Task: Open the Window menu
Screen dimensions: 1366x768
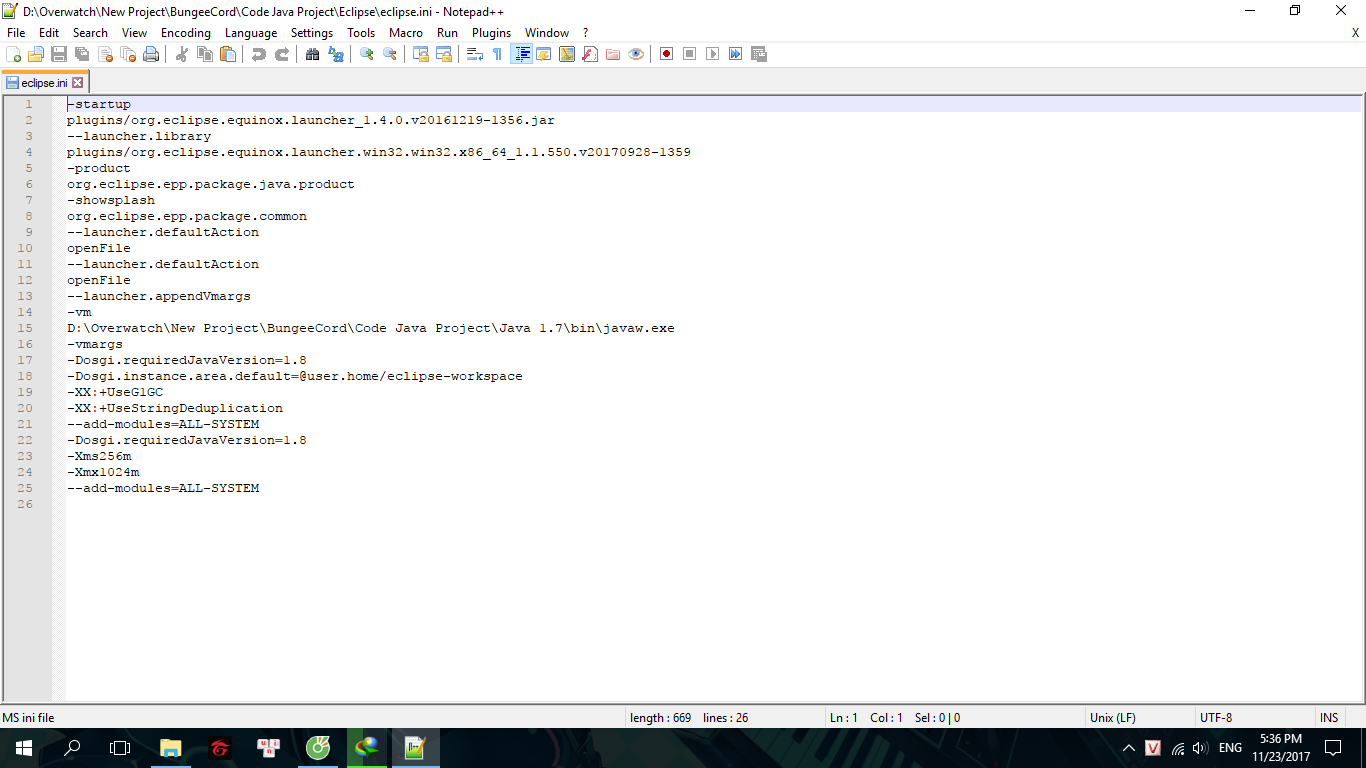Action: pyautogui.click(x=547, y=33)
